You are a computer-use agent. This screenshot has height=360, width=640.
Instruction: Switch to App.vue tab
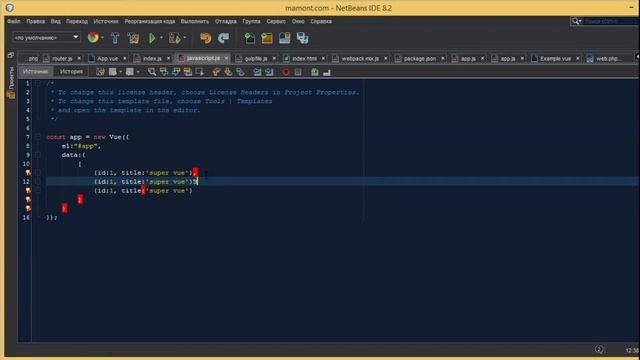click(x=107, y=59)
